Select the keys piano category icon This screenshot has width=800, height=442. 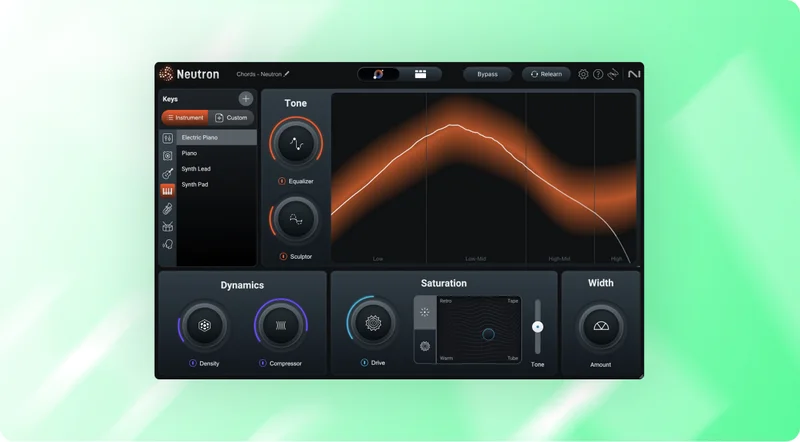coord(167,191)
